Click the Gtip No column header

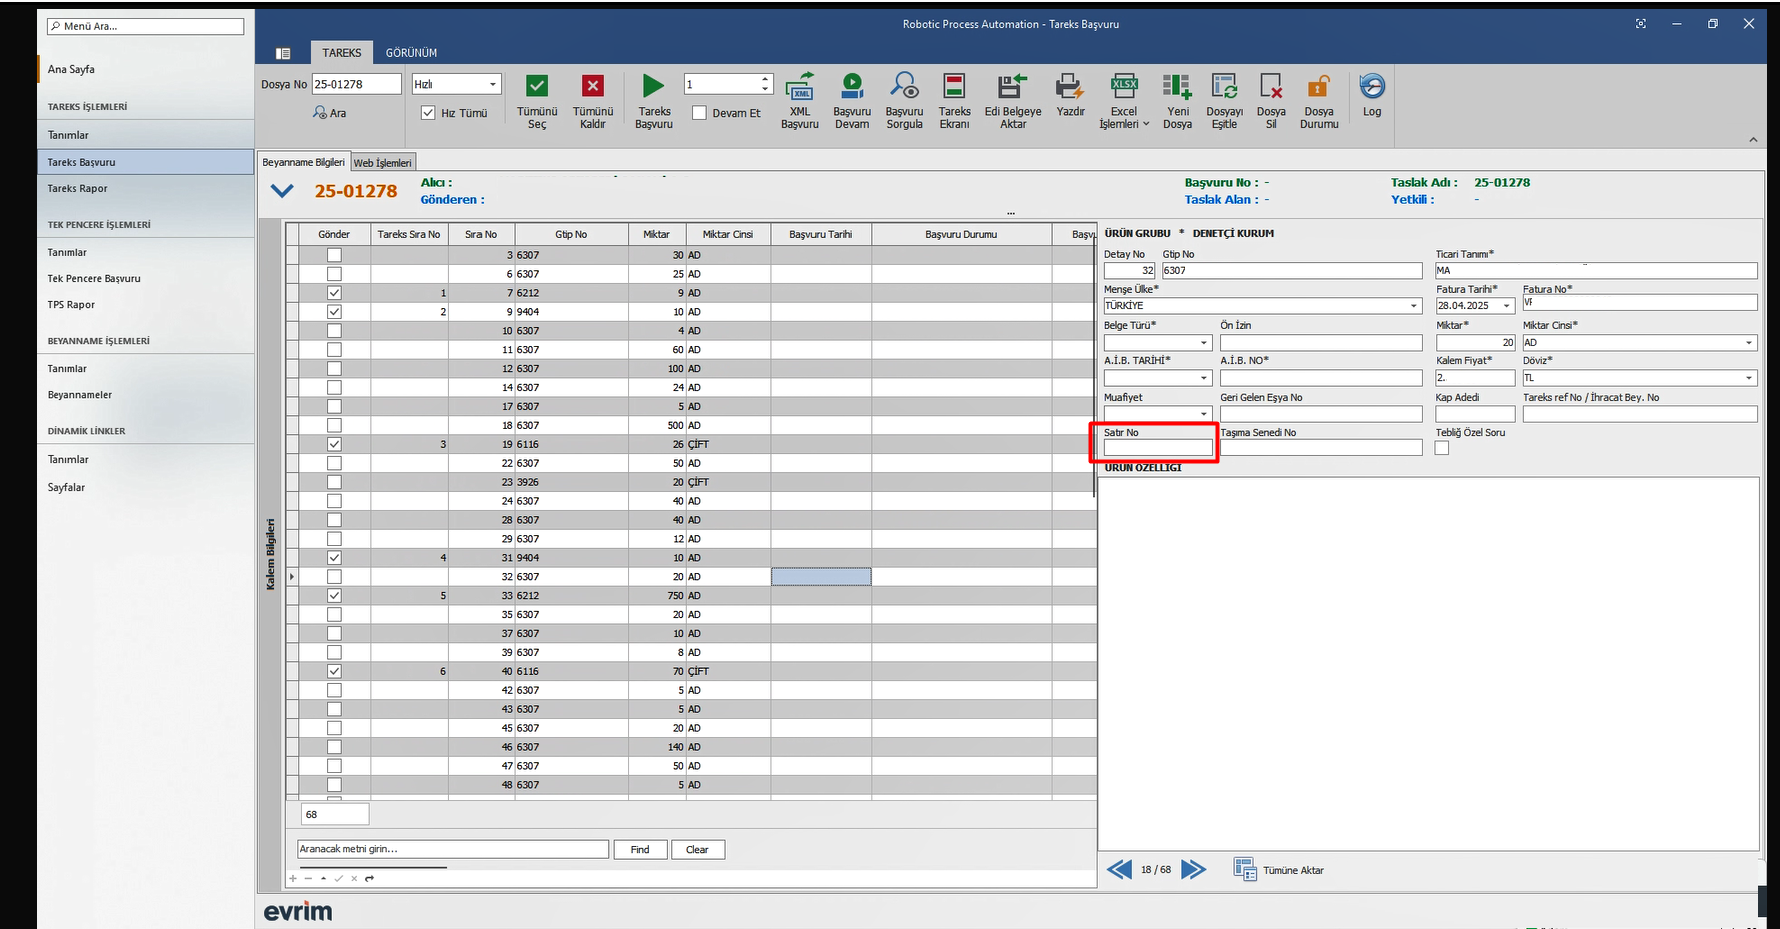click(x=571, y=234)
